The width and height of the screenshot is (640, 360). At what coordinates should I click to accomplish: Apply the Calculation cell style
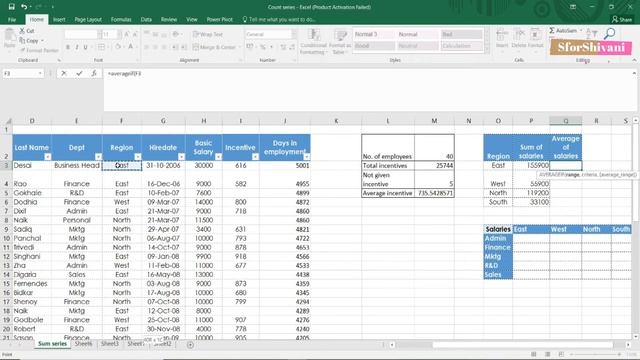[462, 46]
